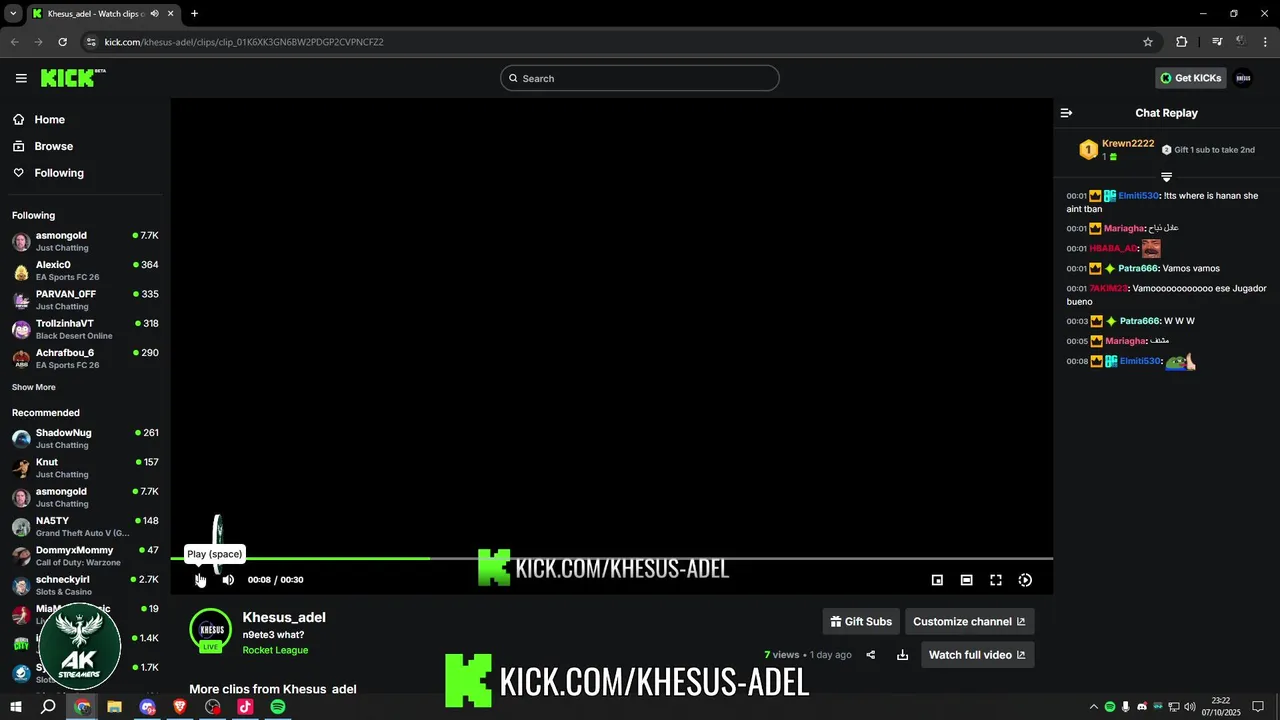Open Achrafbou_6 channel in sidebar
The height and width of the screenshot is (720, 1280).
[85, 358]
